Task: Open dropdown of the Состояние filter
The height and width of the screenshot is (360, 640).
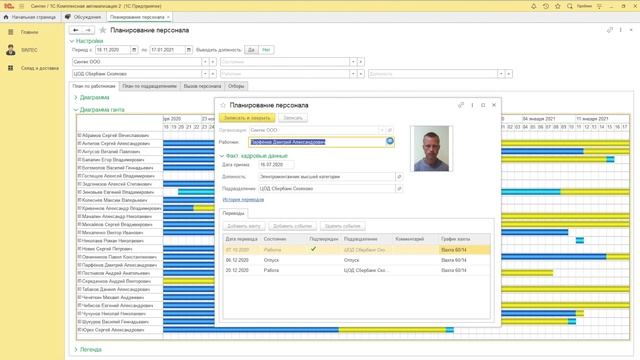Action: click(353, 62)
